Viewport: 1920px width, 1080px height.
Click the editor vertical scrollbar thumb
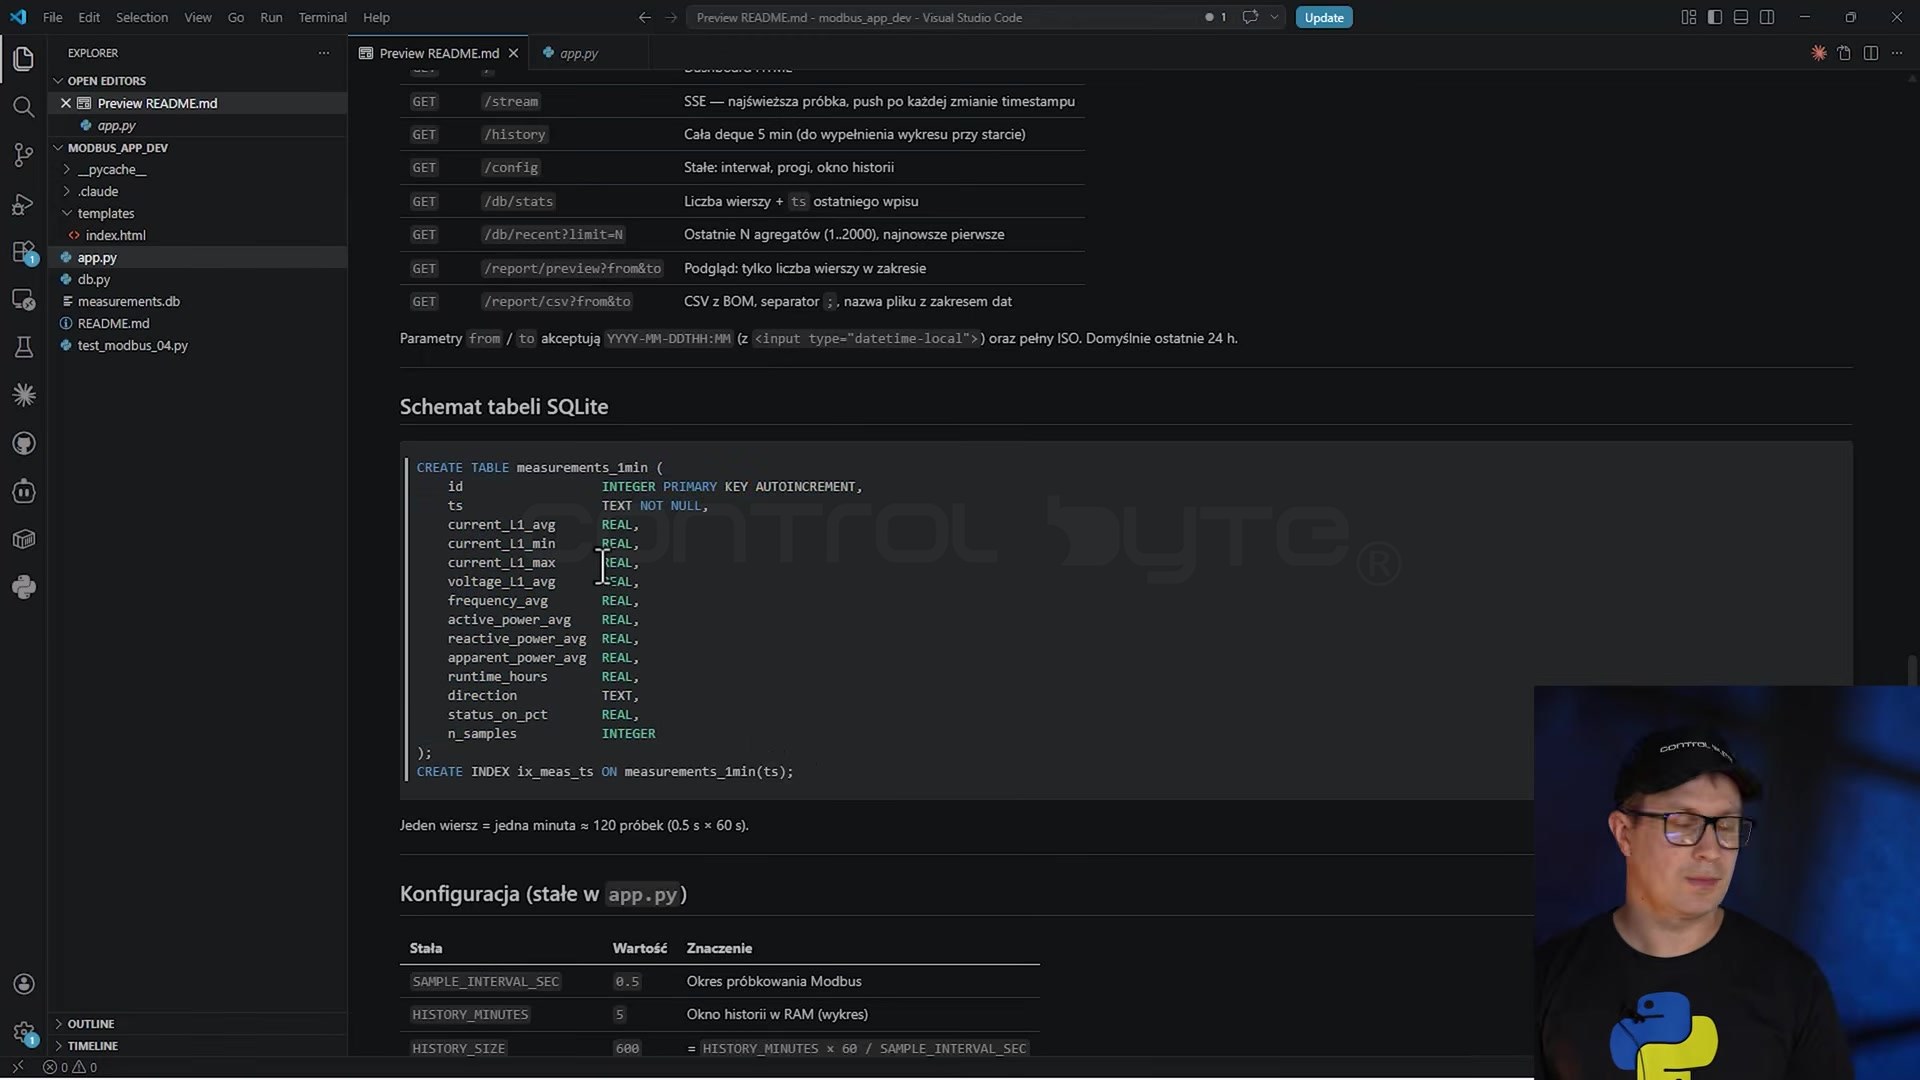1912,672
